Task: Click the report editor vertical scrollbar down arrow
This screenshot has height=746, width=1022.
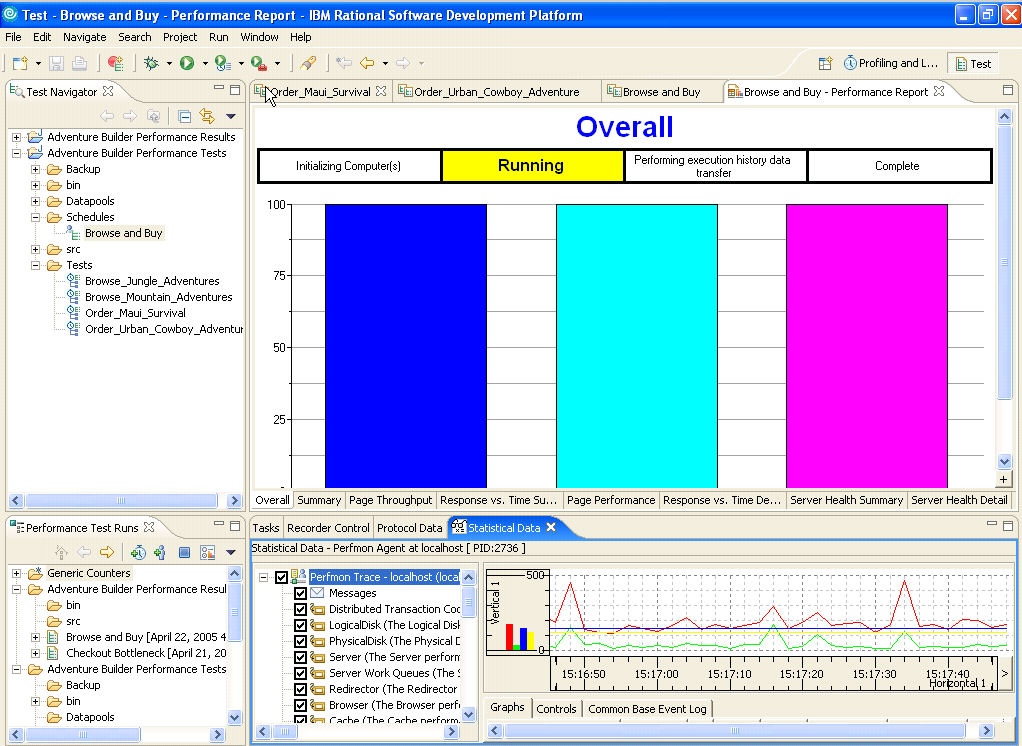Action: point(1004,461)
